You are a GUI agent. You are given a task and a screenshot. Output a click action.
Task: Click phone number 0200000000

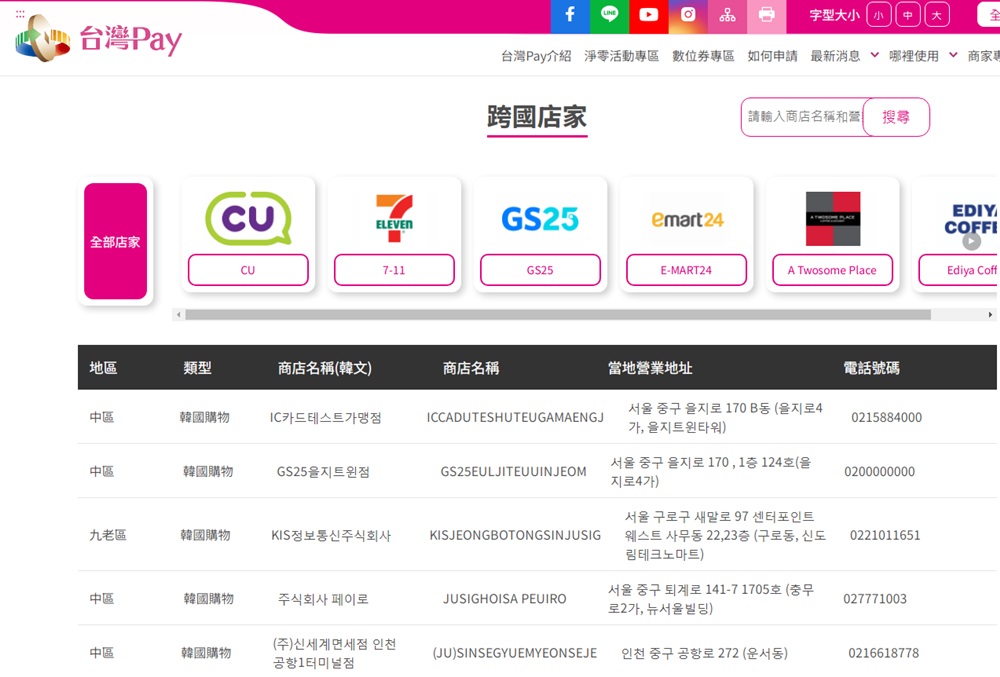click(879, 472)
